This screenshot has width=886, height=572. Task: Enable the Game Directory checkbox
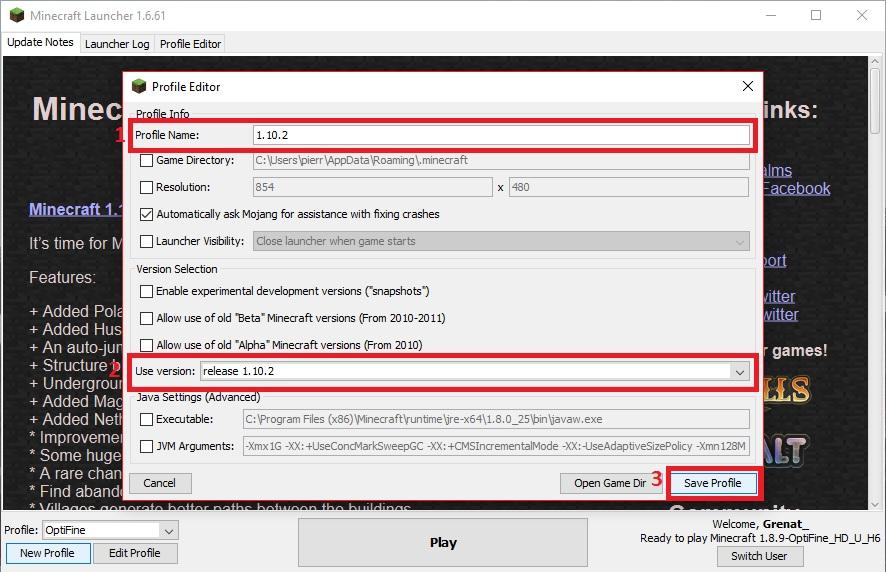(x=146, y=161)
